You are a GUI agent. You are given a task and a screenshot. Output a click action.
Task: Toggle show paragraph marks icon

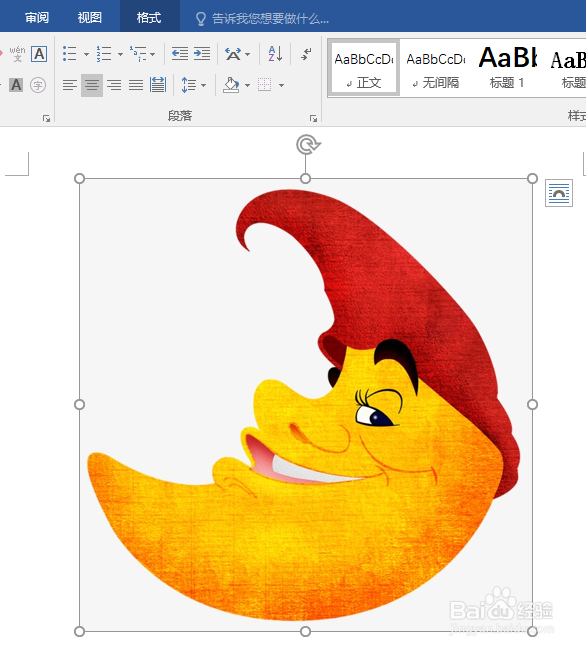[306, 54]
